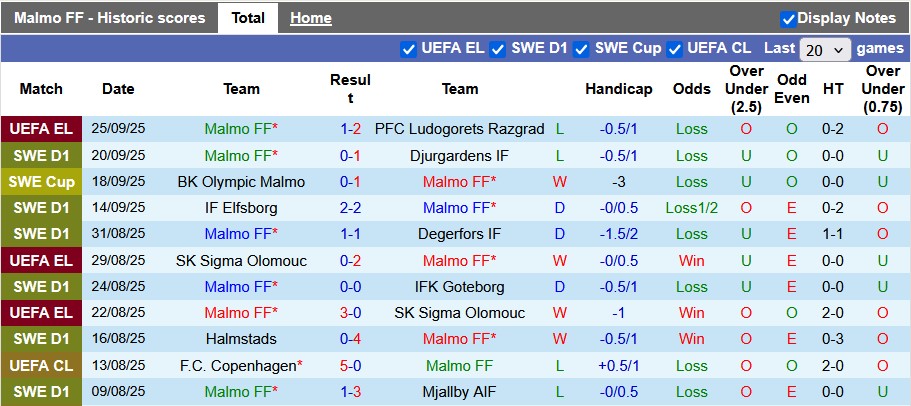Open the 0-4 Halmstads match score
The height and width of the screenshot is (406, 911).
coord(350,340)
